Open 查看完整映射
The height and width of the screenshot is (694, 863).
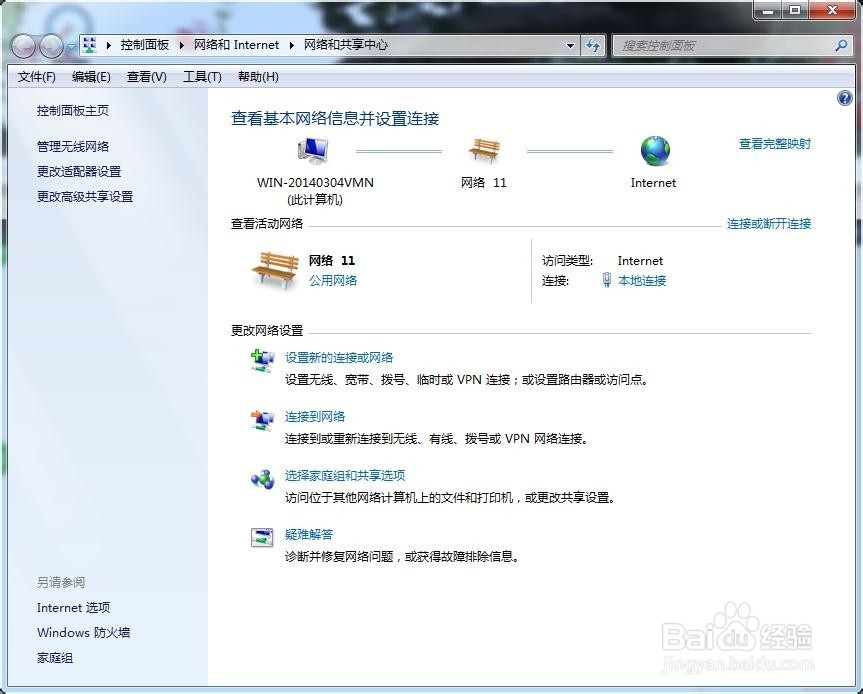773,143
